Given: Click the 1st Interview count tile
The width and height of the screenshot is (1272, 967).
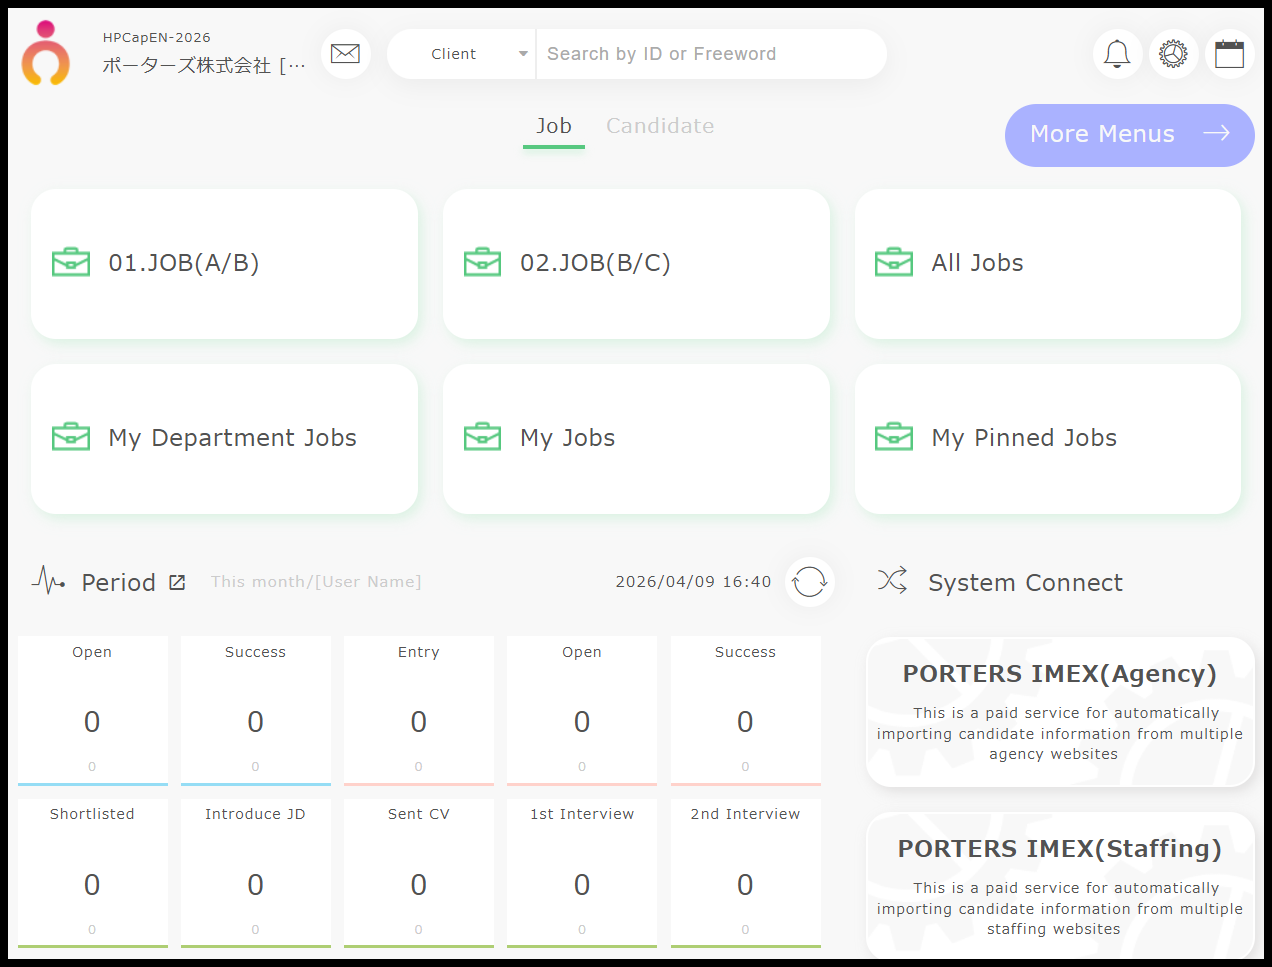Looking at the screenshot, I should (582, 872).
